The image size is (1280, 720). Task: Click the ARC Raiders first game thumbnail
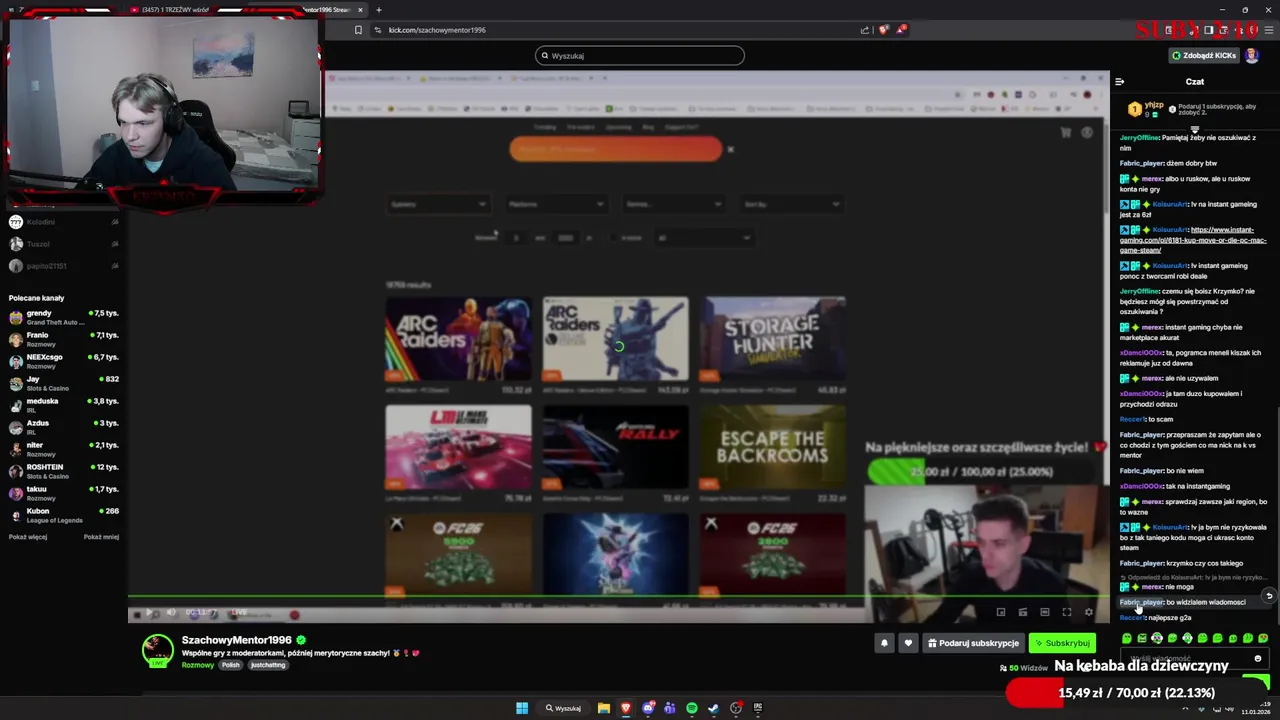[459, 338]
